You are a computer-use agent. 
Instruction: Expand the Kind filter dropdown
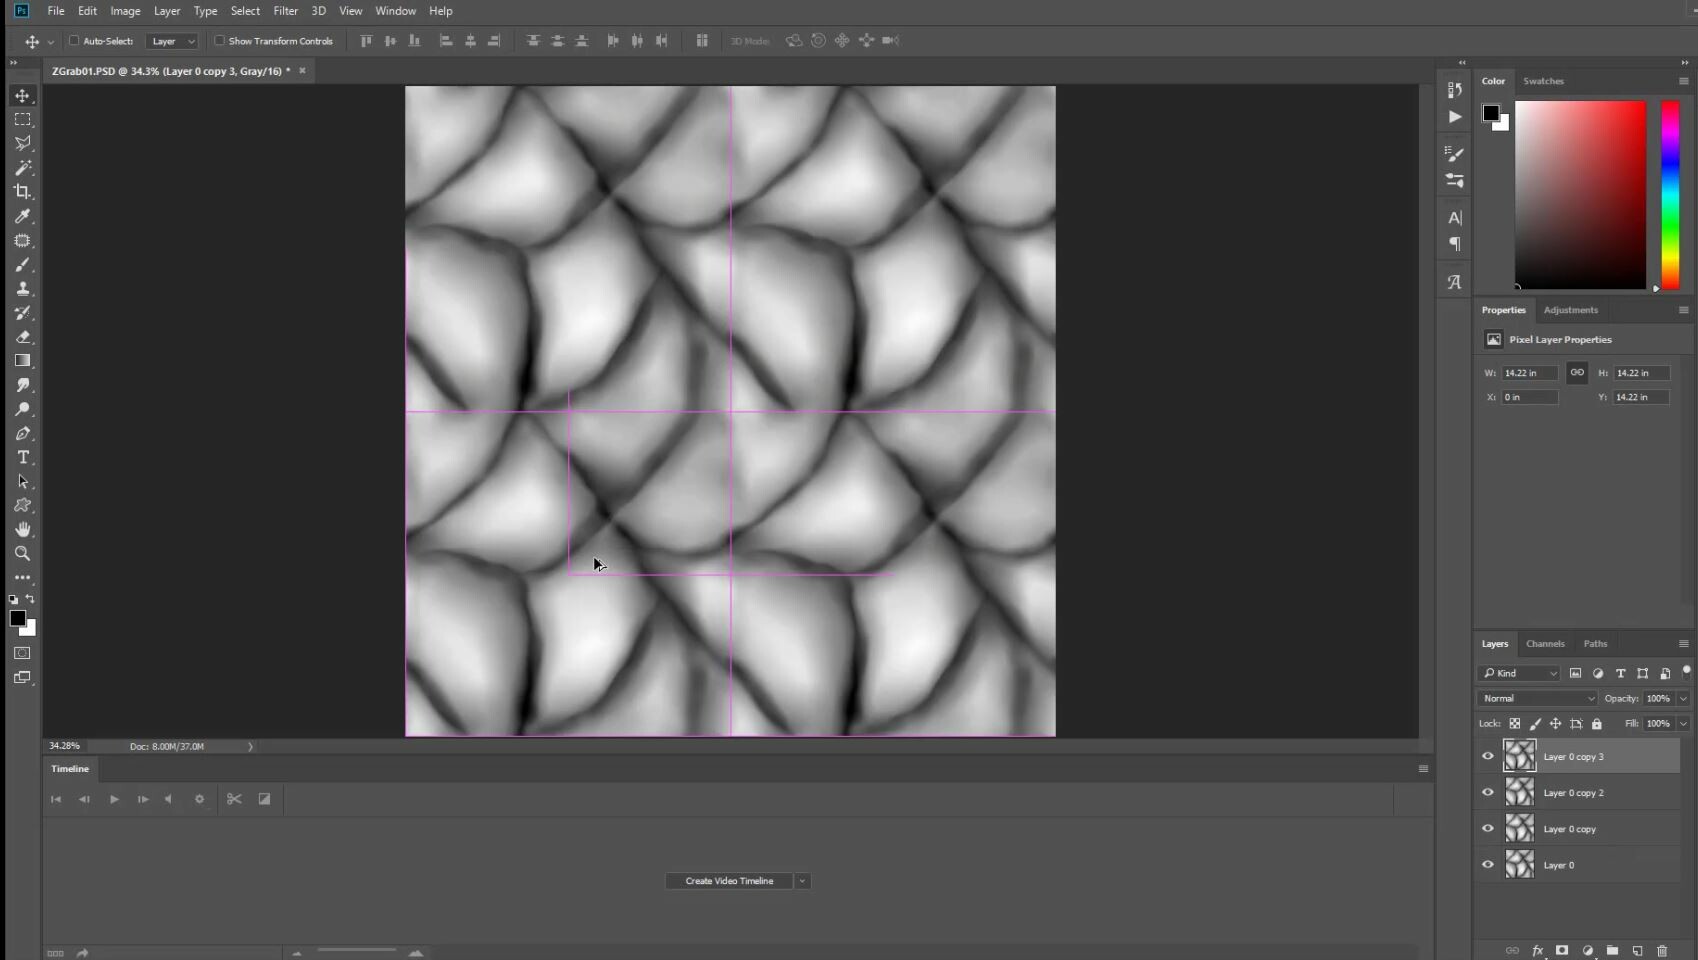1519,673
